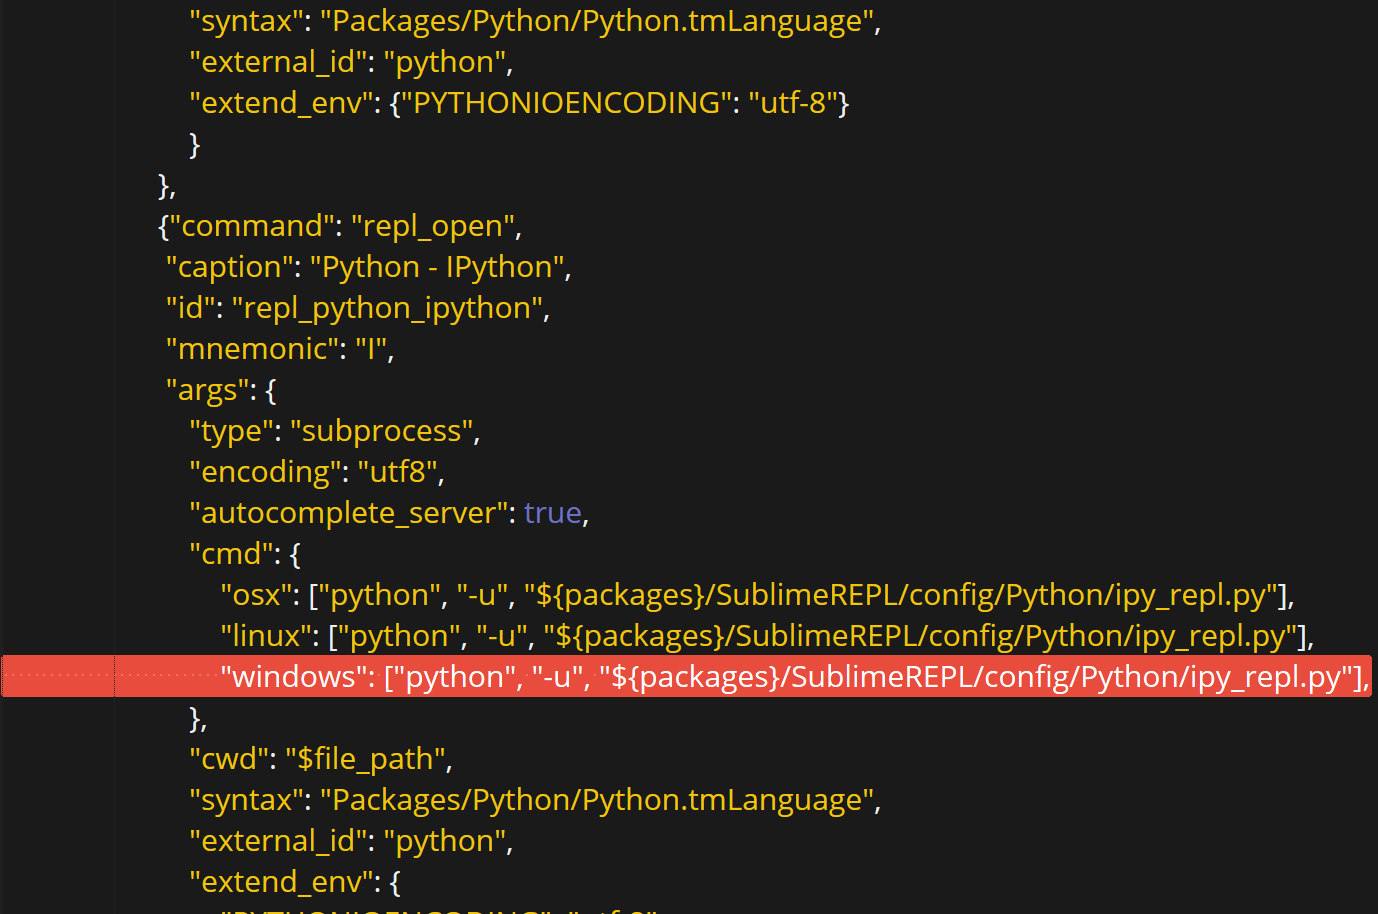The image size is (1378, 914).
Task: Click the "extend_env" key near the bottom
Action: tap(283, 881)
